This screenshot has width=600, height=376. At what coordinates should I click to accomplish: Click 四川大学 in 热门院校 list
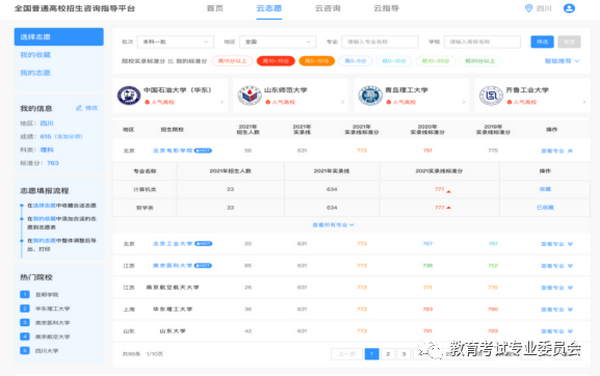point(47,351)
